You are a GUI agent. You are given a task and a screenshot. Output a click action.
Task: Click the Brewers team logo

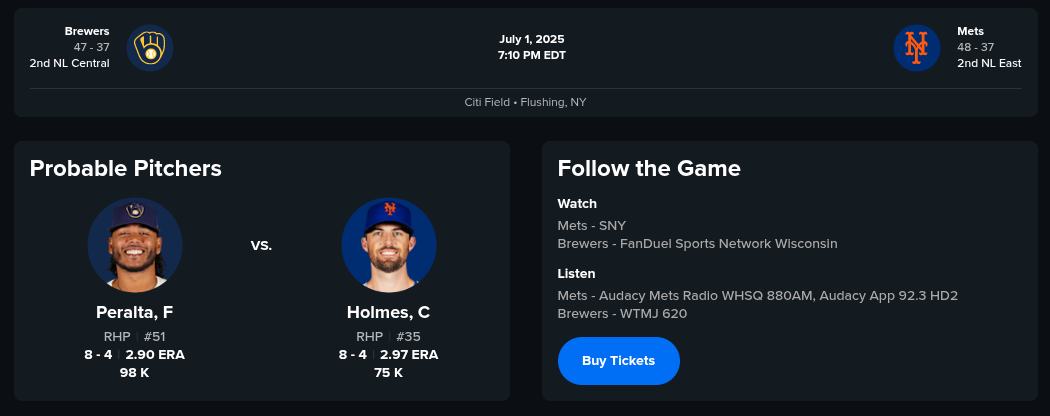tap(150, 48)
